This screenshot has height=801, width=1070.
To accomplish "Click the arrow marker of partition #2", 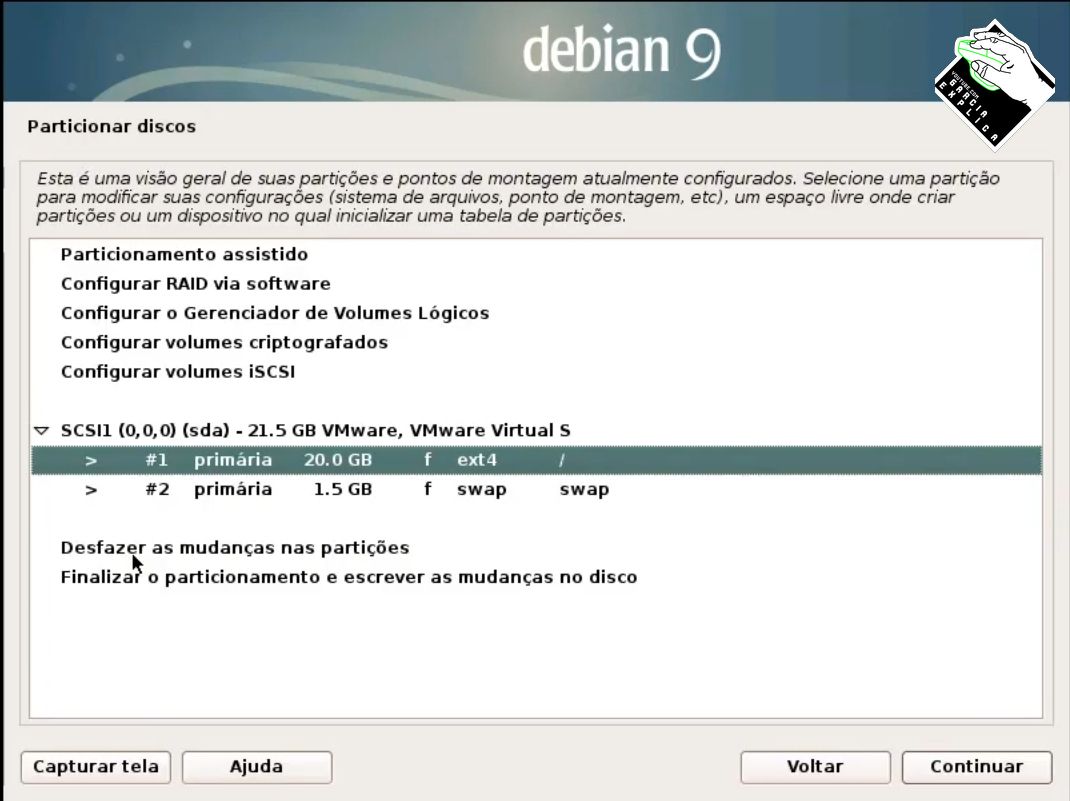I will pos(91,490).
